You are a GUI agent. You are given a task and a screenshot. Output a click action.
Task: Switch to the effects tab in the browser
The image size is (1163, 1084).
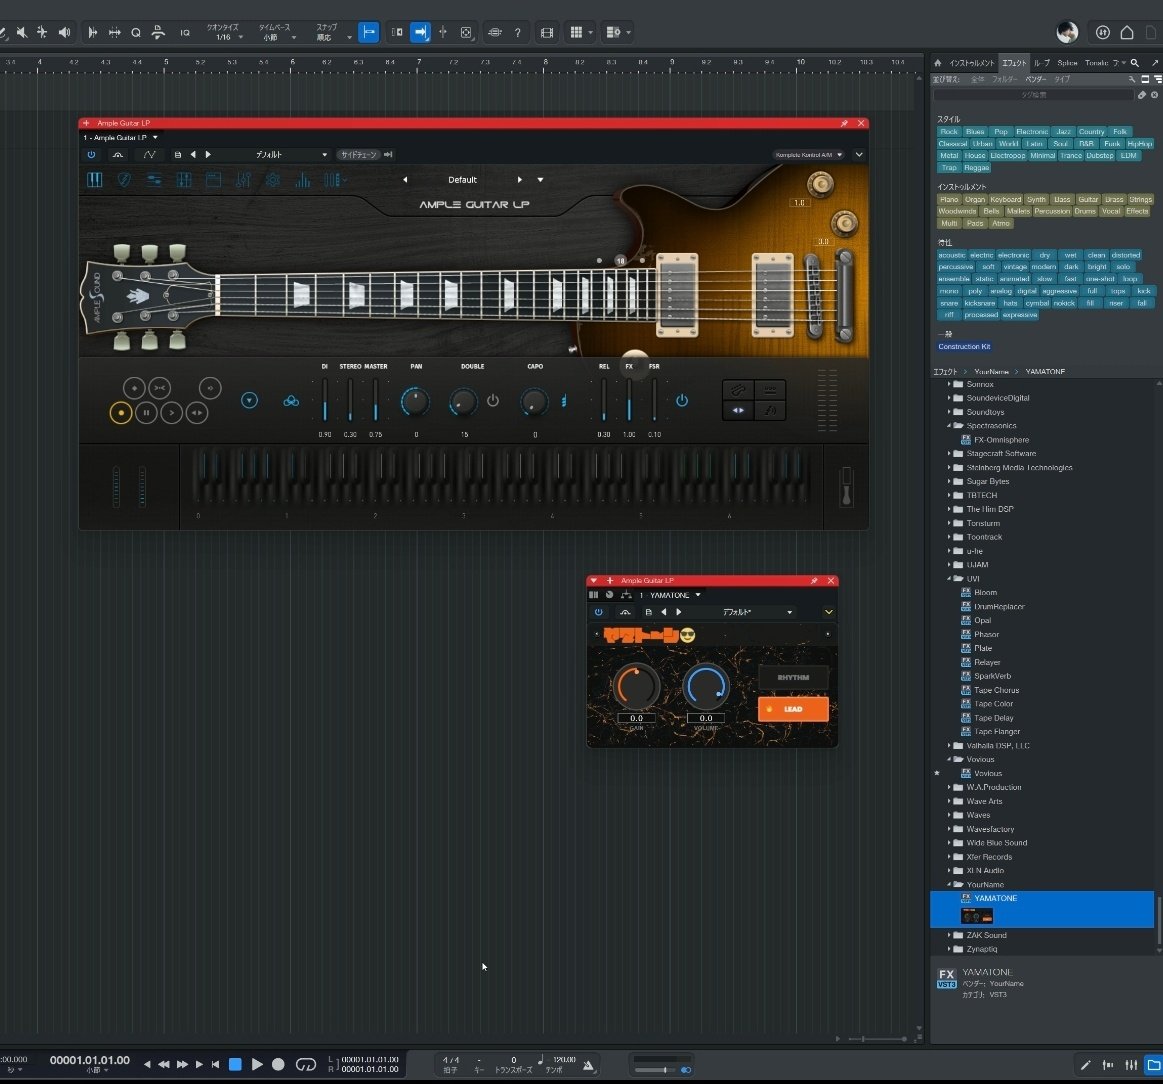coord(1013,63)
